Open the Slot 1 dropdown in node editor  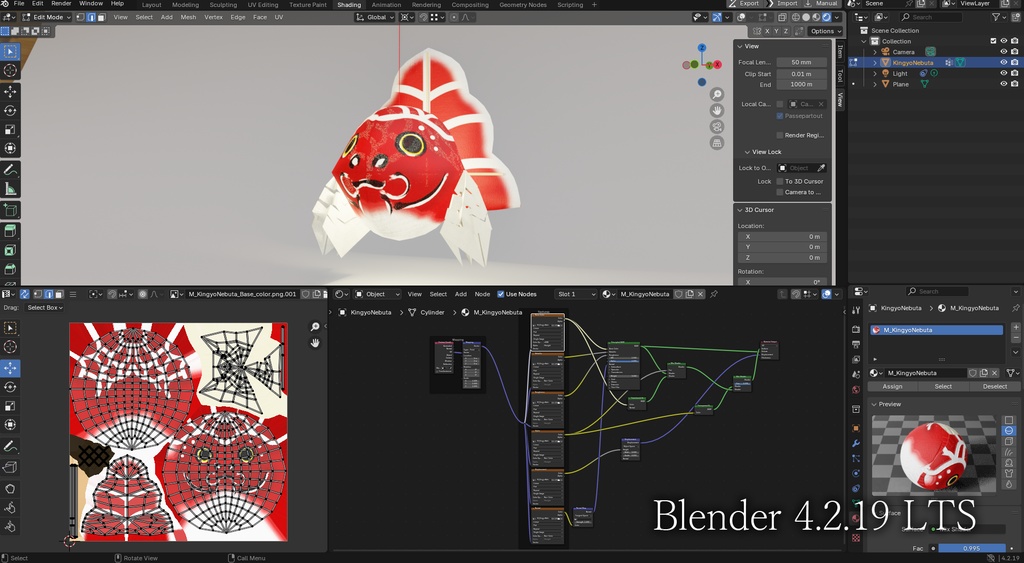[x=576, y=294]
